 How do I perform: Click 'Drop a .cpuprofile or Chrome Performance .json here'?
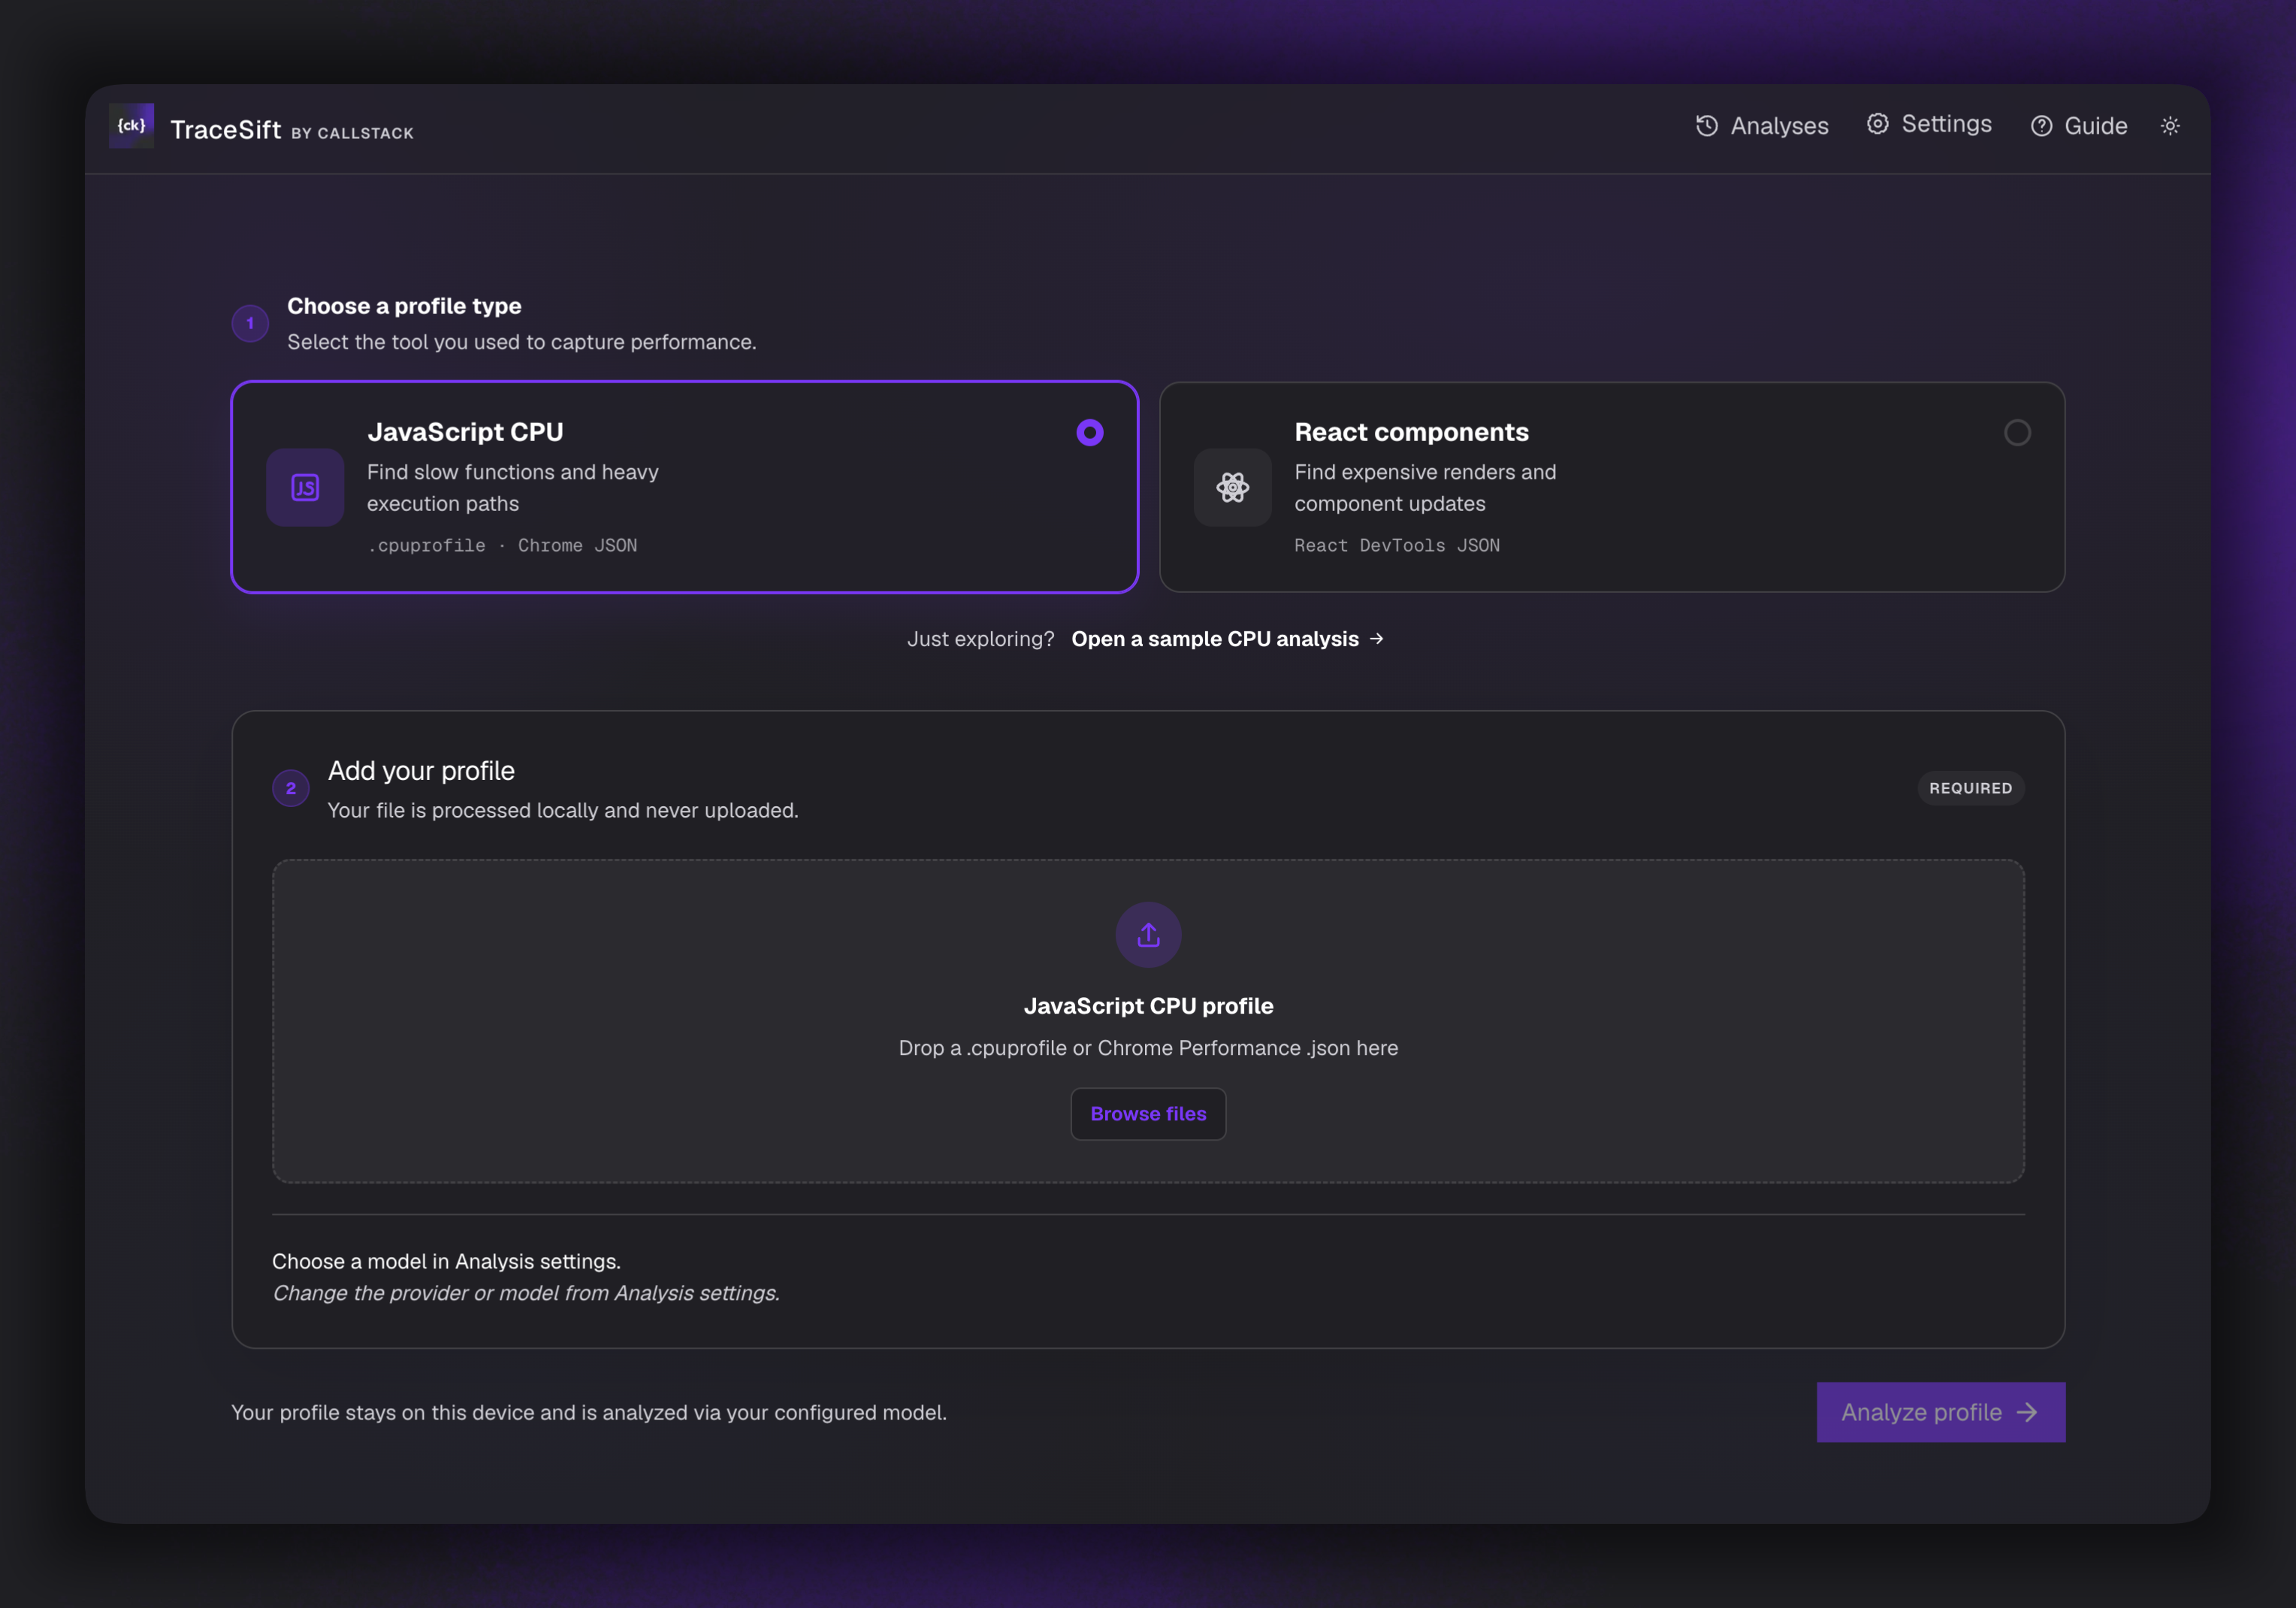(x=1148, y=1048)
